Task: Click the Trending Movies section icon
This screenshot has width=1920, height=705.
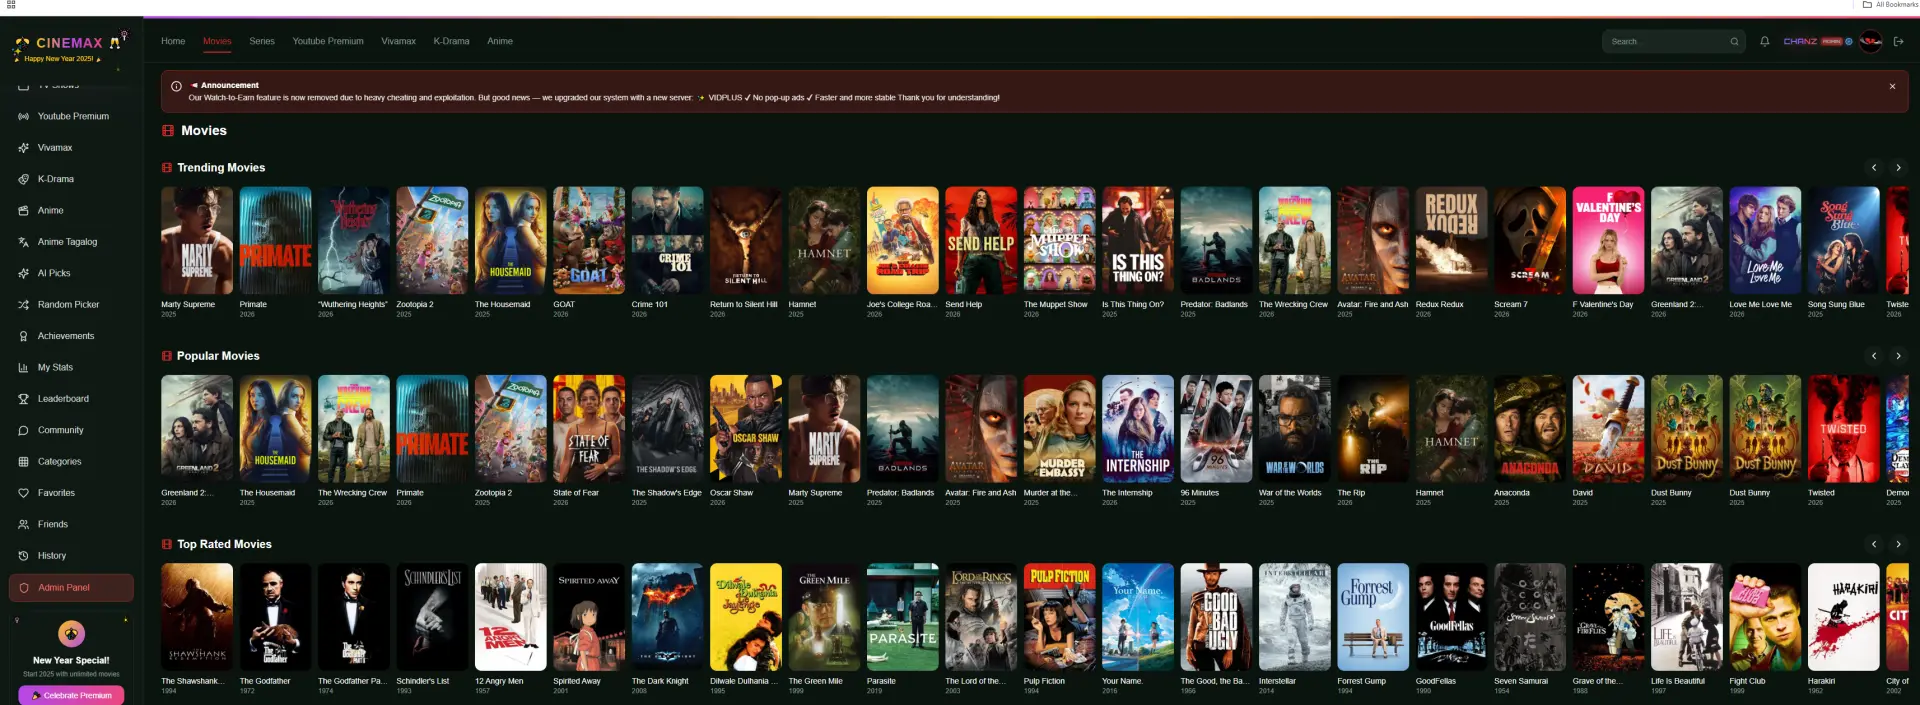Action: (x=167, y=168)
